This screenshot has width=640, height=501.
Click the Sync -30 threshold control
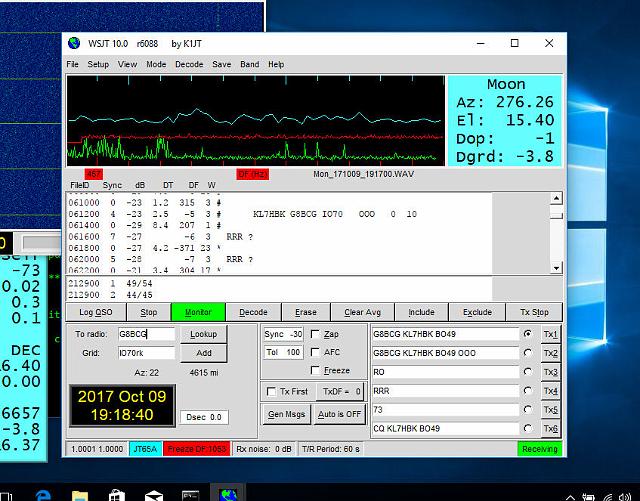coord(283,334)
